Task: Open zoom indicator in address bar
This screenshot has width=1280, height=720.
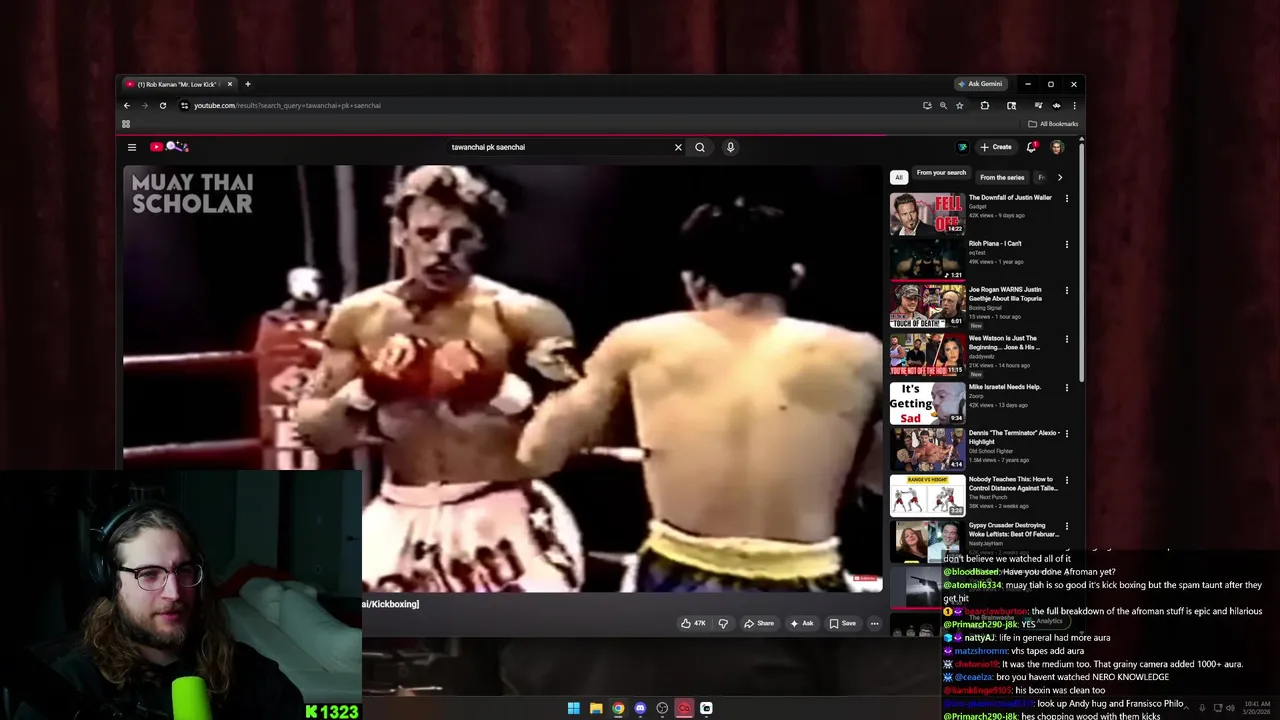Action: tap(943, 105)
